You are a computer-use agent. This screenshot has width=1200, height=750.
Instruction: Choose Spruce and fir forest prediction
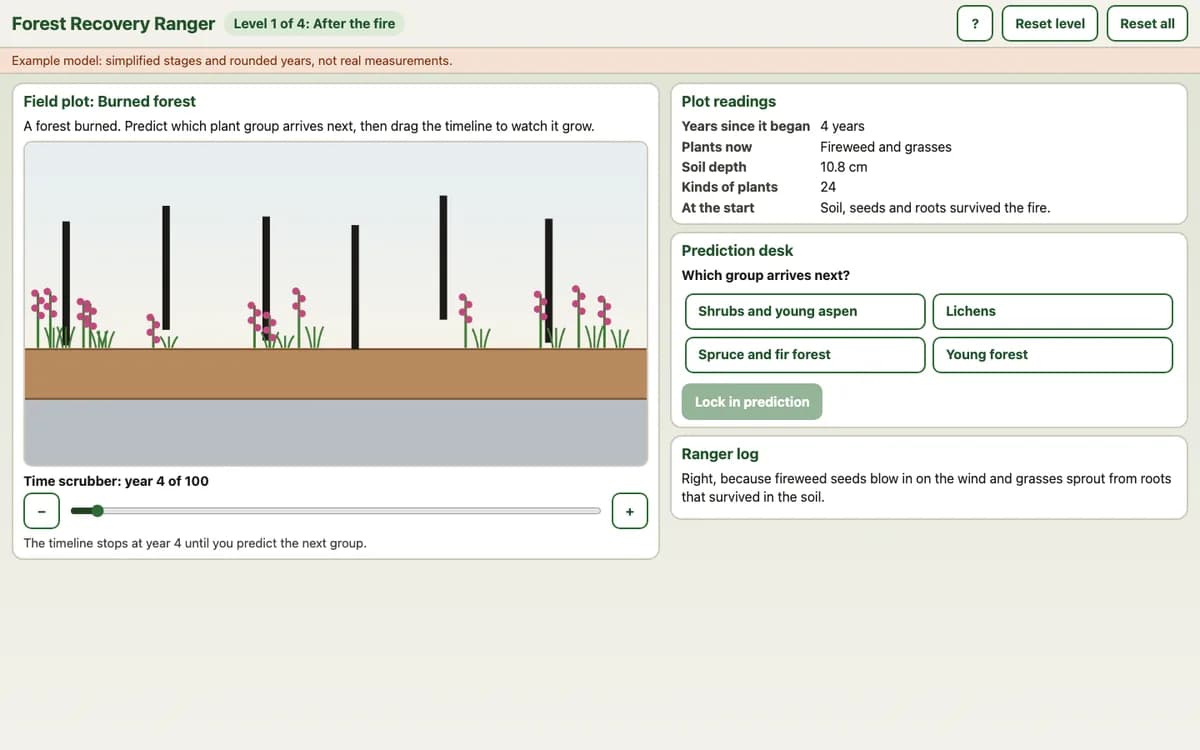point(805,355)
